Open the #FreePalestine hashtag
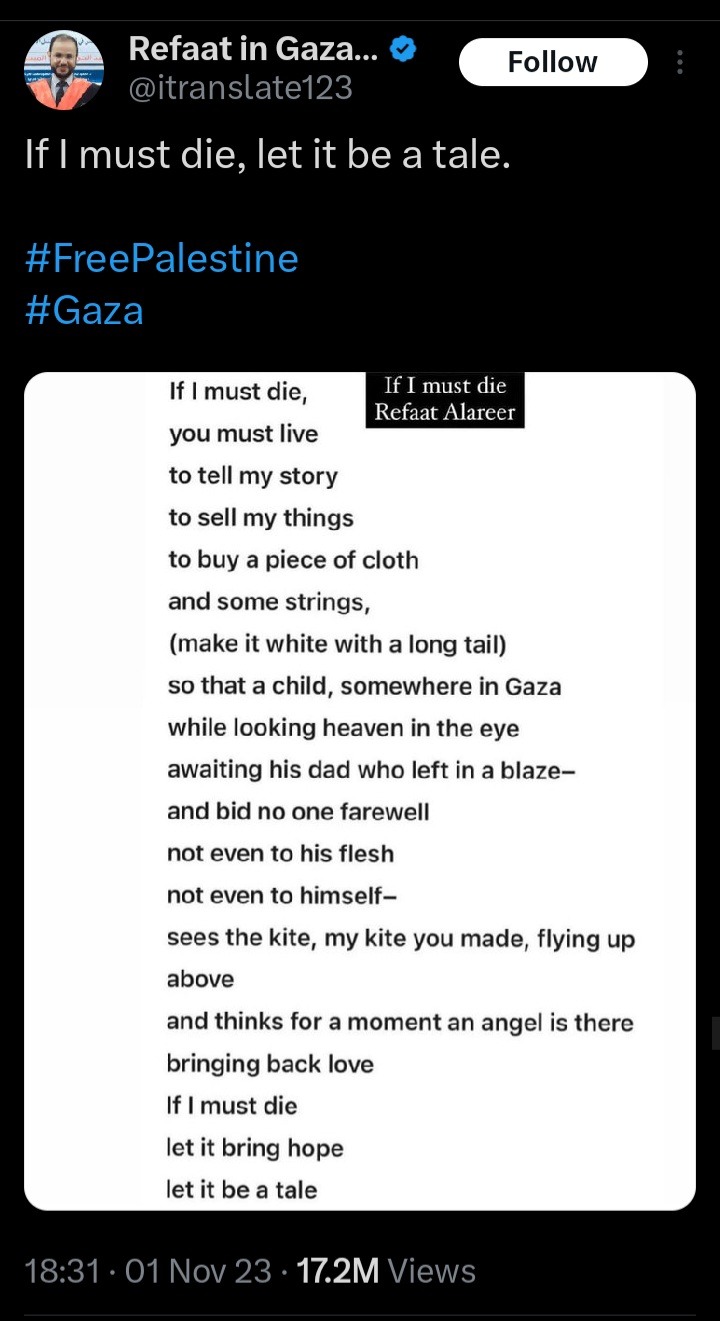 [x=161, y=259]
